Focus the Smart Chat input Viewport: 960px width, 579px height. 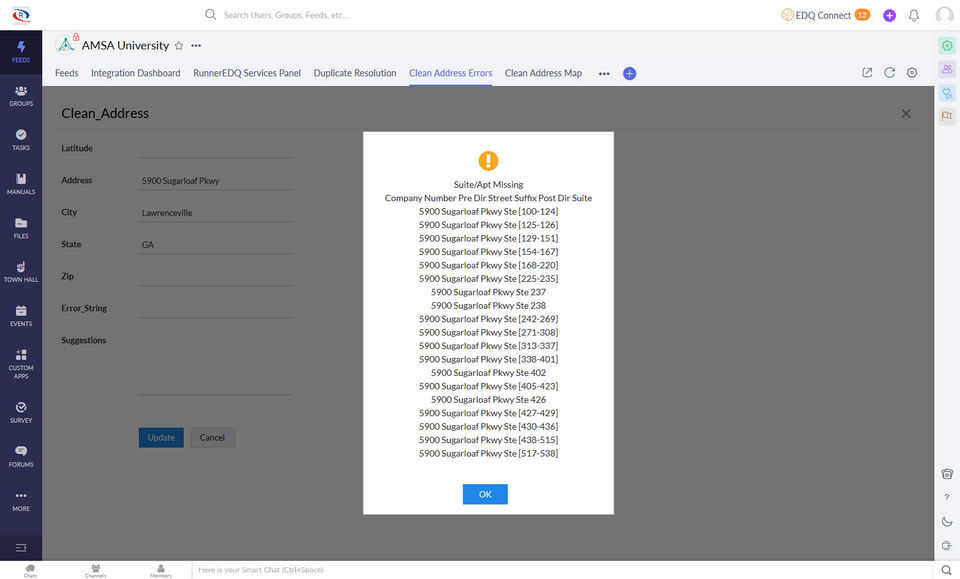[x=562, y=570]
